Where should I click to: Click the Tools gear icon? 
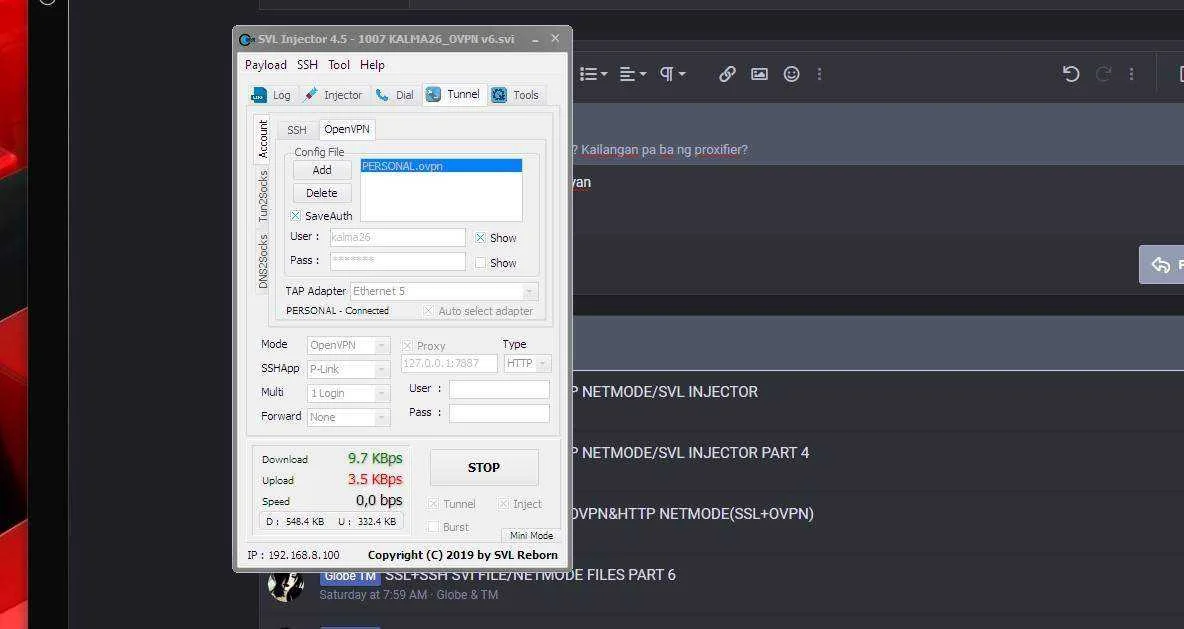point(499,95)
